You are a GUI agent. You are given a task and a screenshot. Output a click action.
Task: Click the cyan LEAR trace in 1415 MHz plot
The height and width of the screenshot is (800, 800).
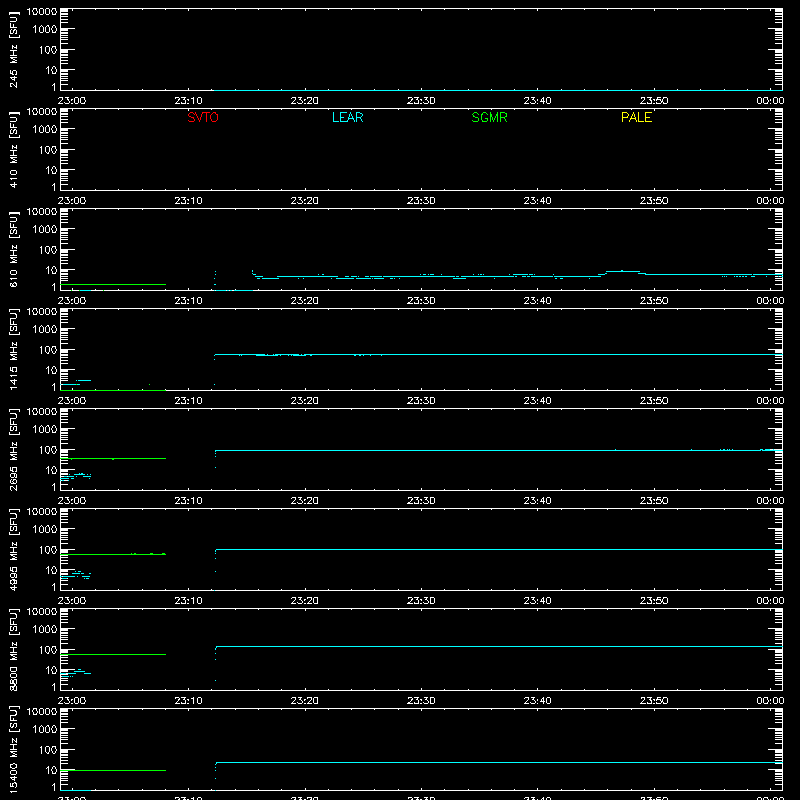tap(498, 354)
